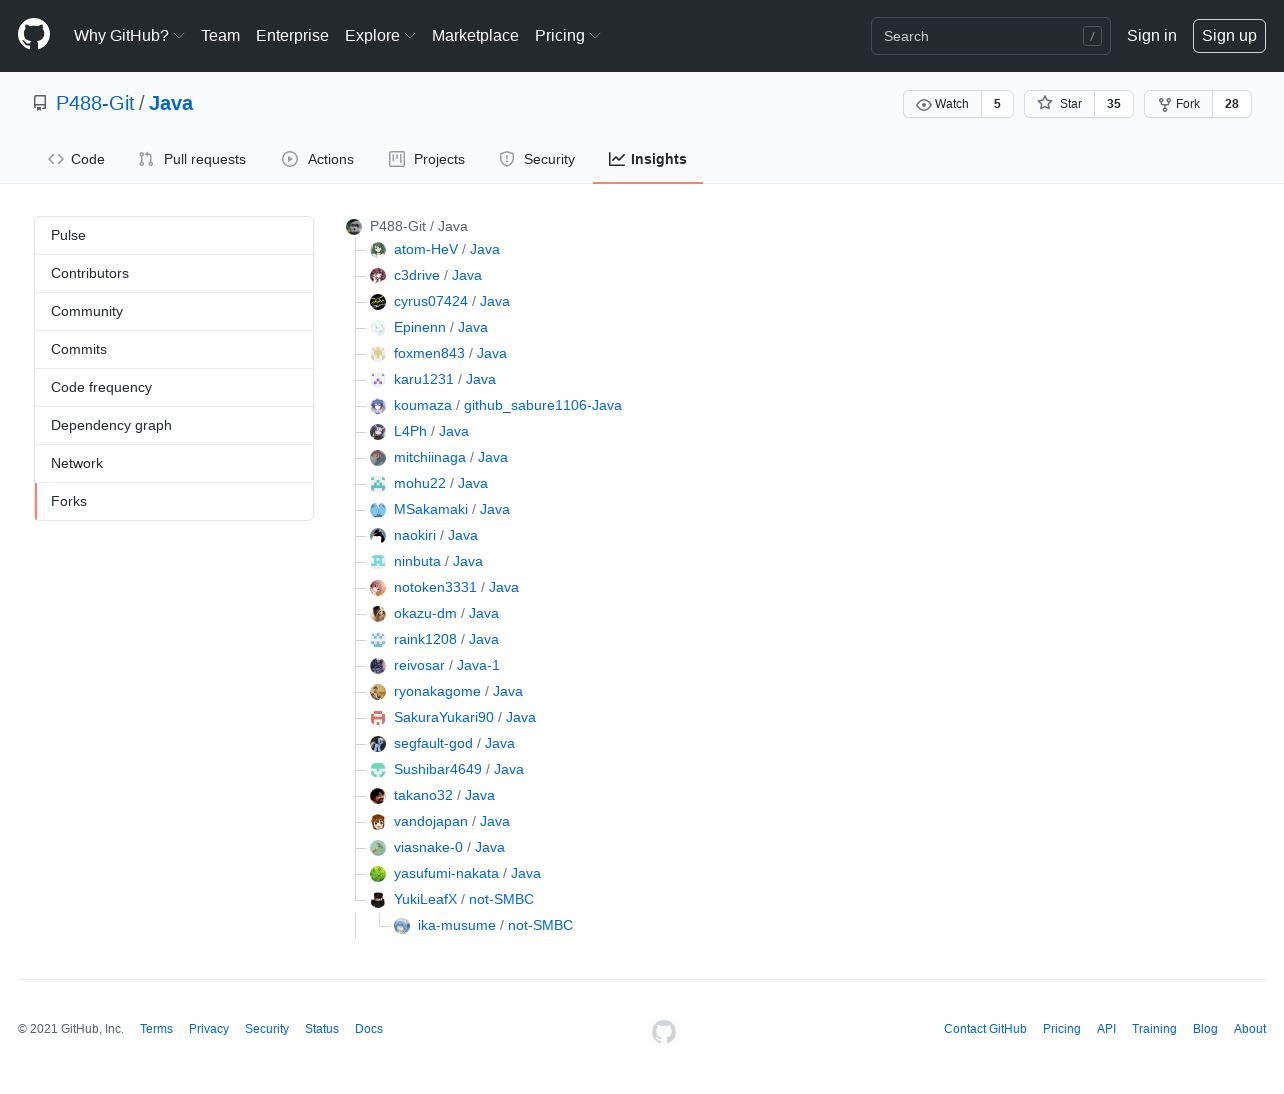The width and height of the screenshot is (1284, 1094).
Task: Click foxmen843's avatar icon
Action: pos(378,354)
